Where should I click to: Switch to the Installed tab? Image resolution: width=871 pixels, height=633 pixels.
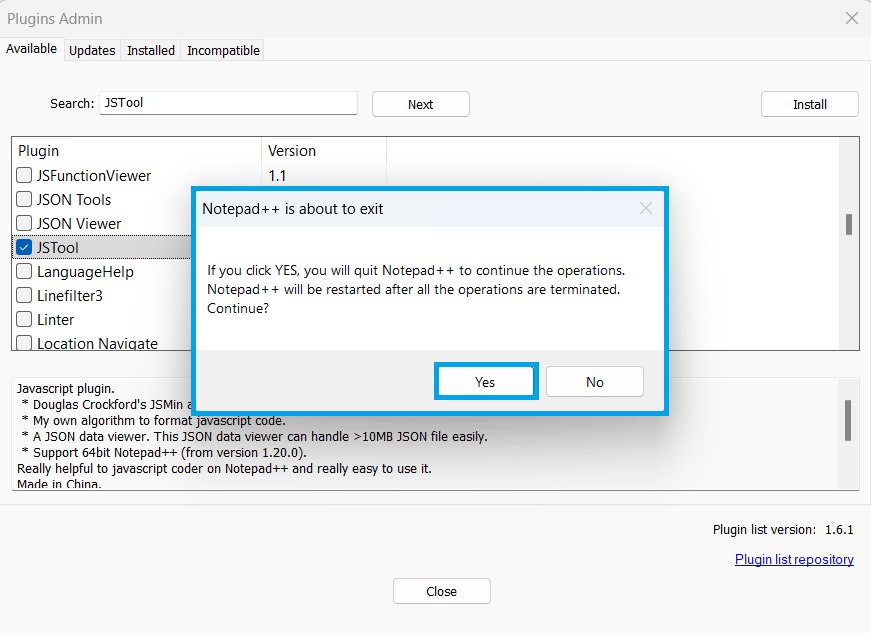coord(150,50)
